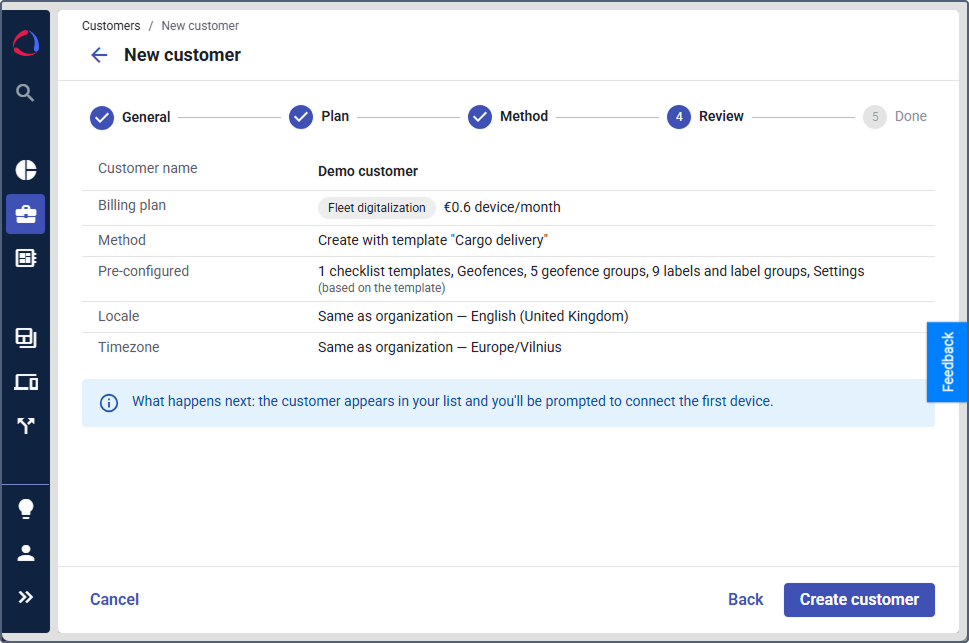Click the merge arrows icon in sidebar
969x643 pixels.
pyautogui.click(x=26, y=425)
